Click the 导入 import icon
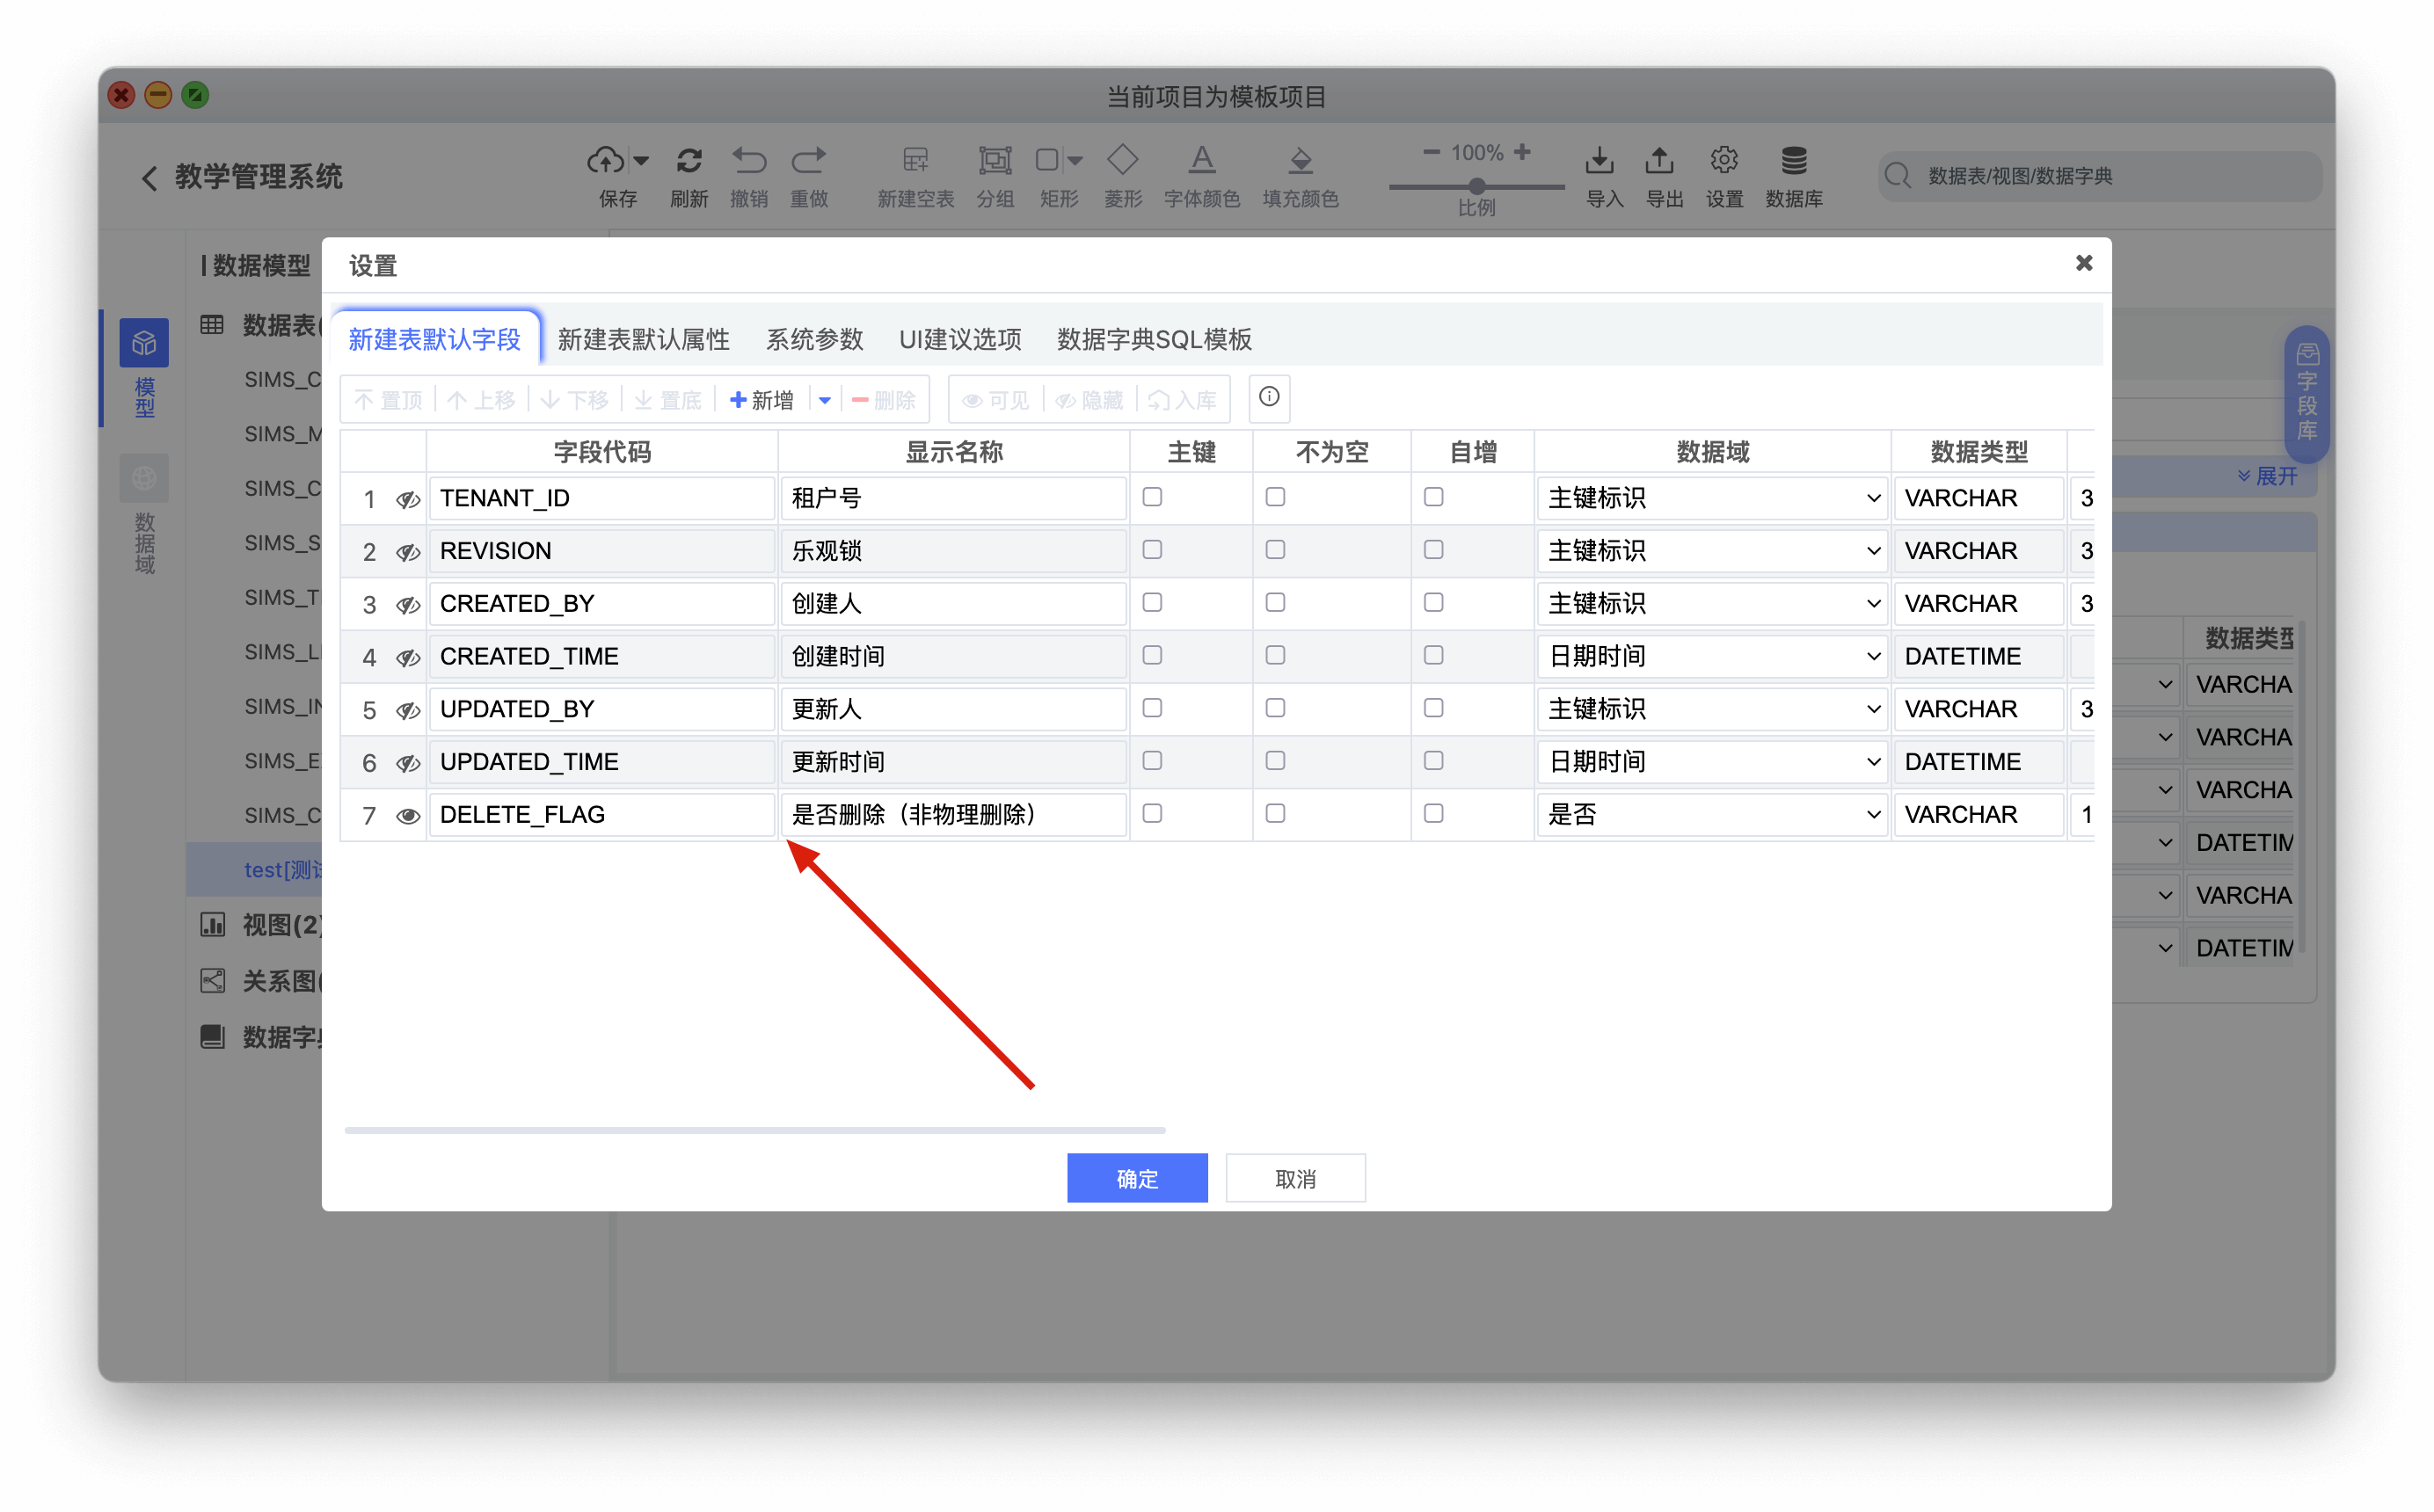Image resolution: width=2434 pixels, height=1512 pixels. [x=1599, y=160]
